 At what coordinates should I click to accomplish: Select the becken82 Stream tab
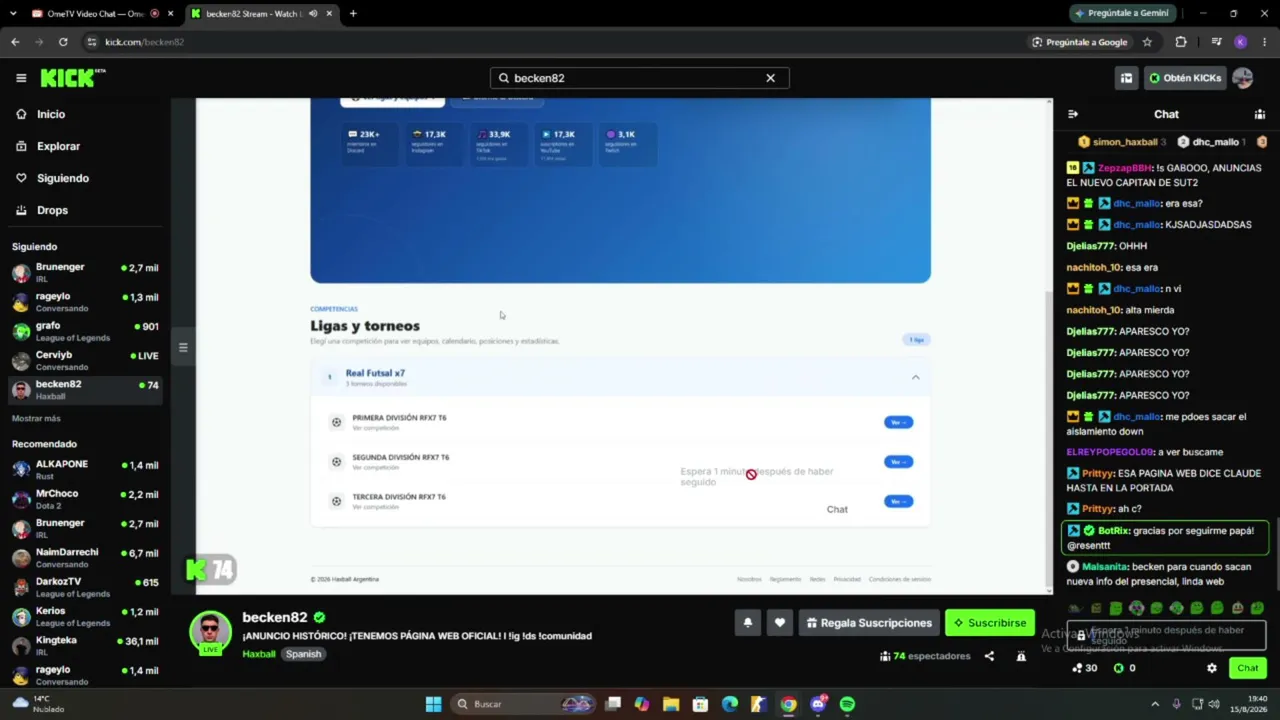pyautogui.click(x=262, y=14)
